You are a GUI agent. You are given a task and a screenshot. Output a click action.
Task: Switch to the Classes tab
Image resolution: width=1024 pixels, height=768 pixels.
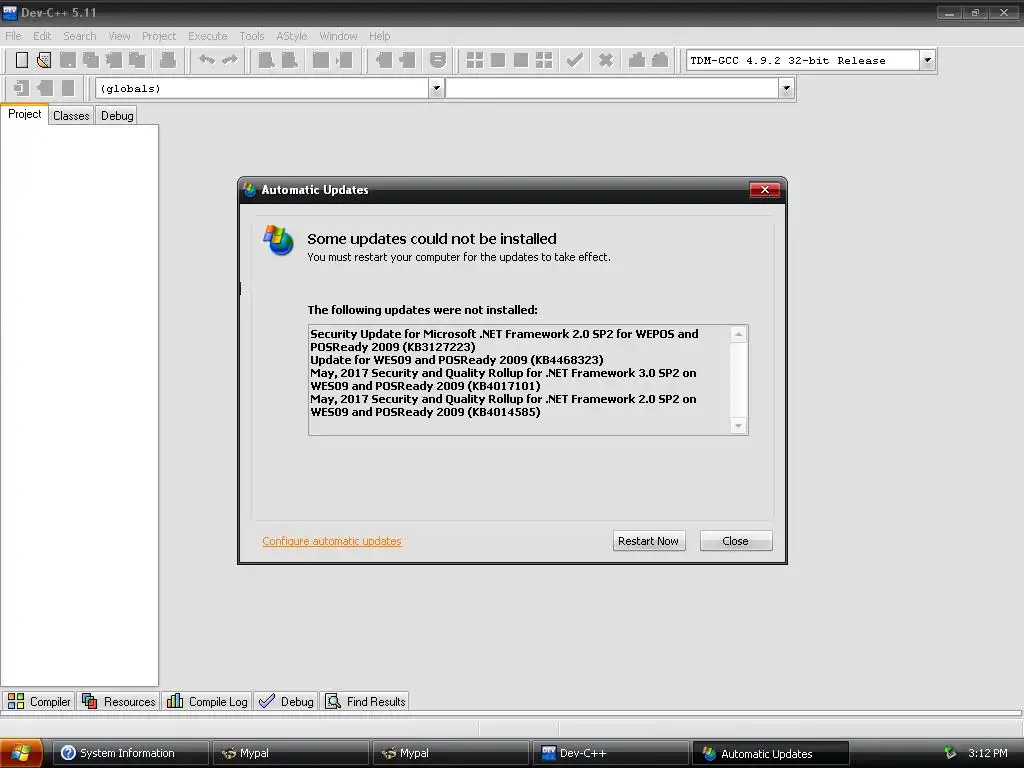click(71, 116)
